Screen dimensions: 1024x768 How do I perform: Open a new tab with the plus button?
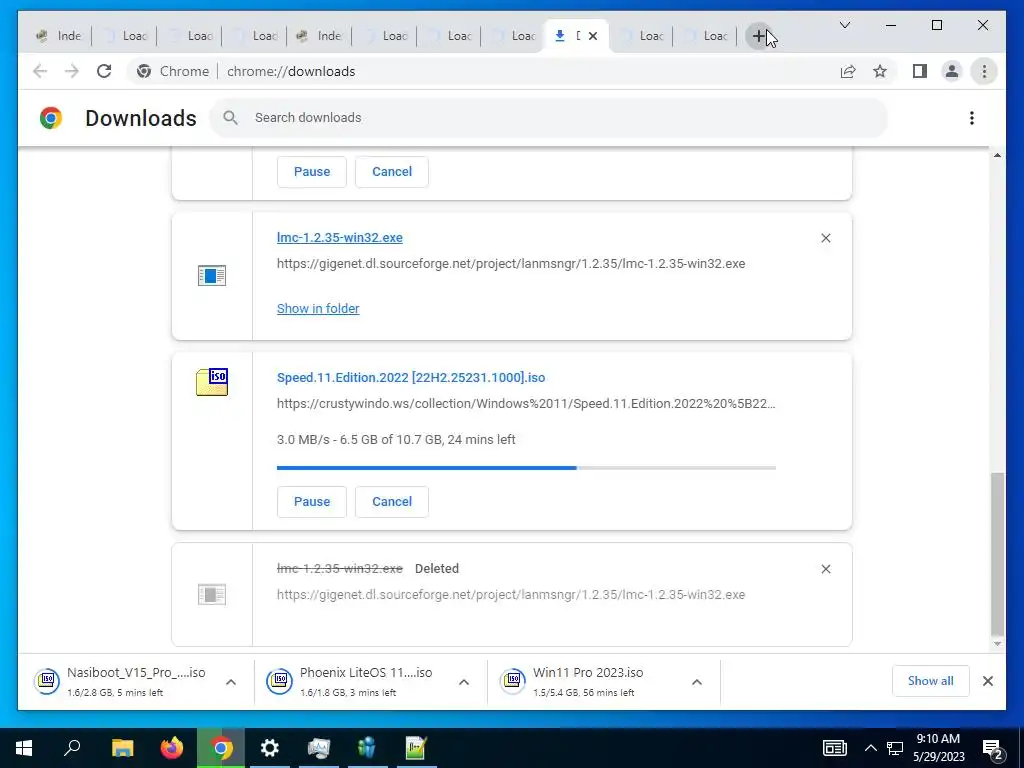point(758,36)
